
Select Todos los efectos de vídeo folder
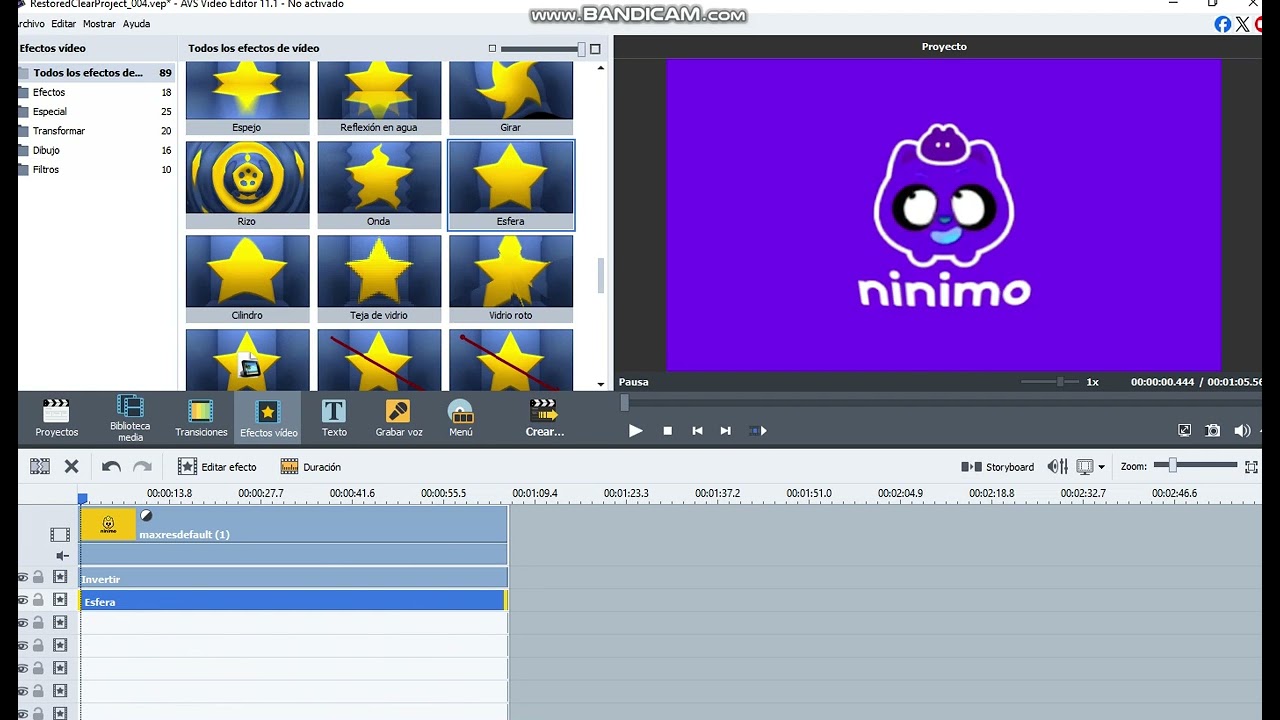click(x=96, y=73)
